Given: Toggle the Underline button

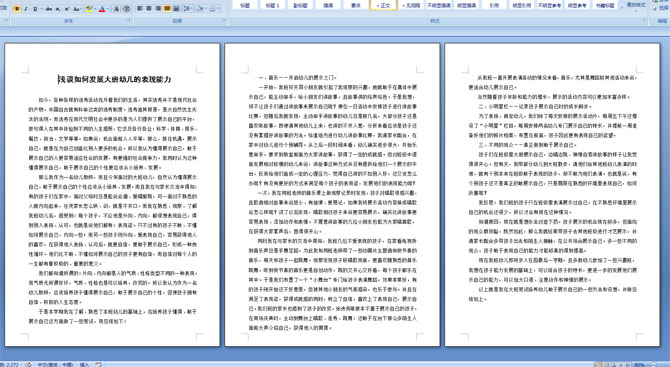Looking at the screenshot, I should [35, 9].
